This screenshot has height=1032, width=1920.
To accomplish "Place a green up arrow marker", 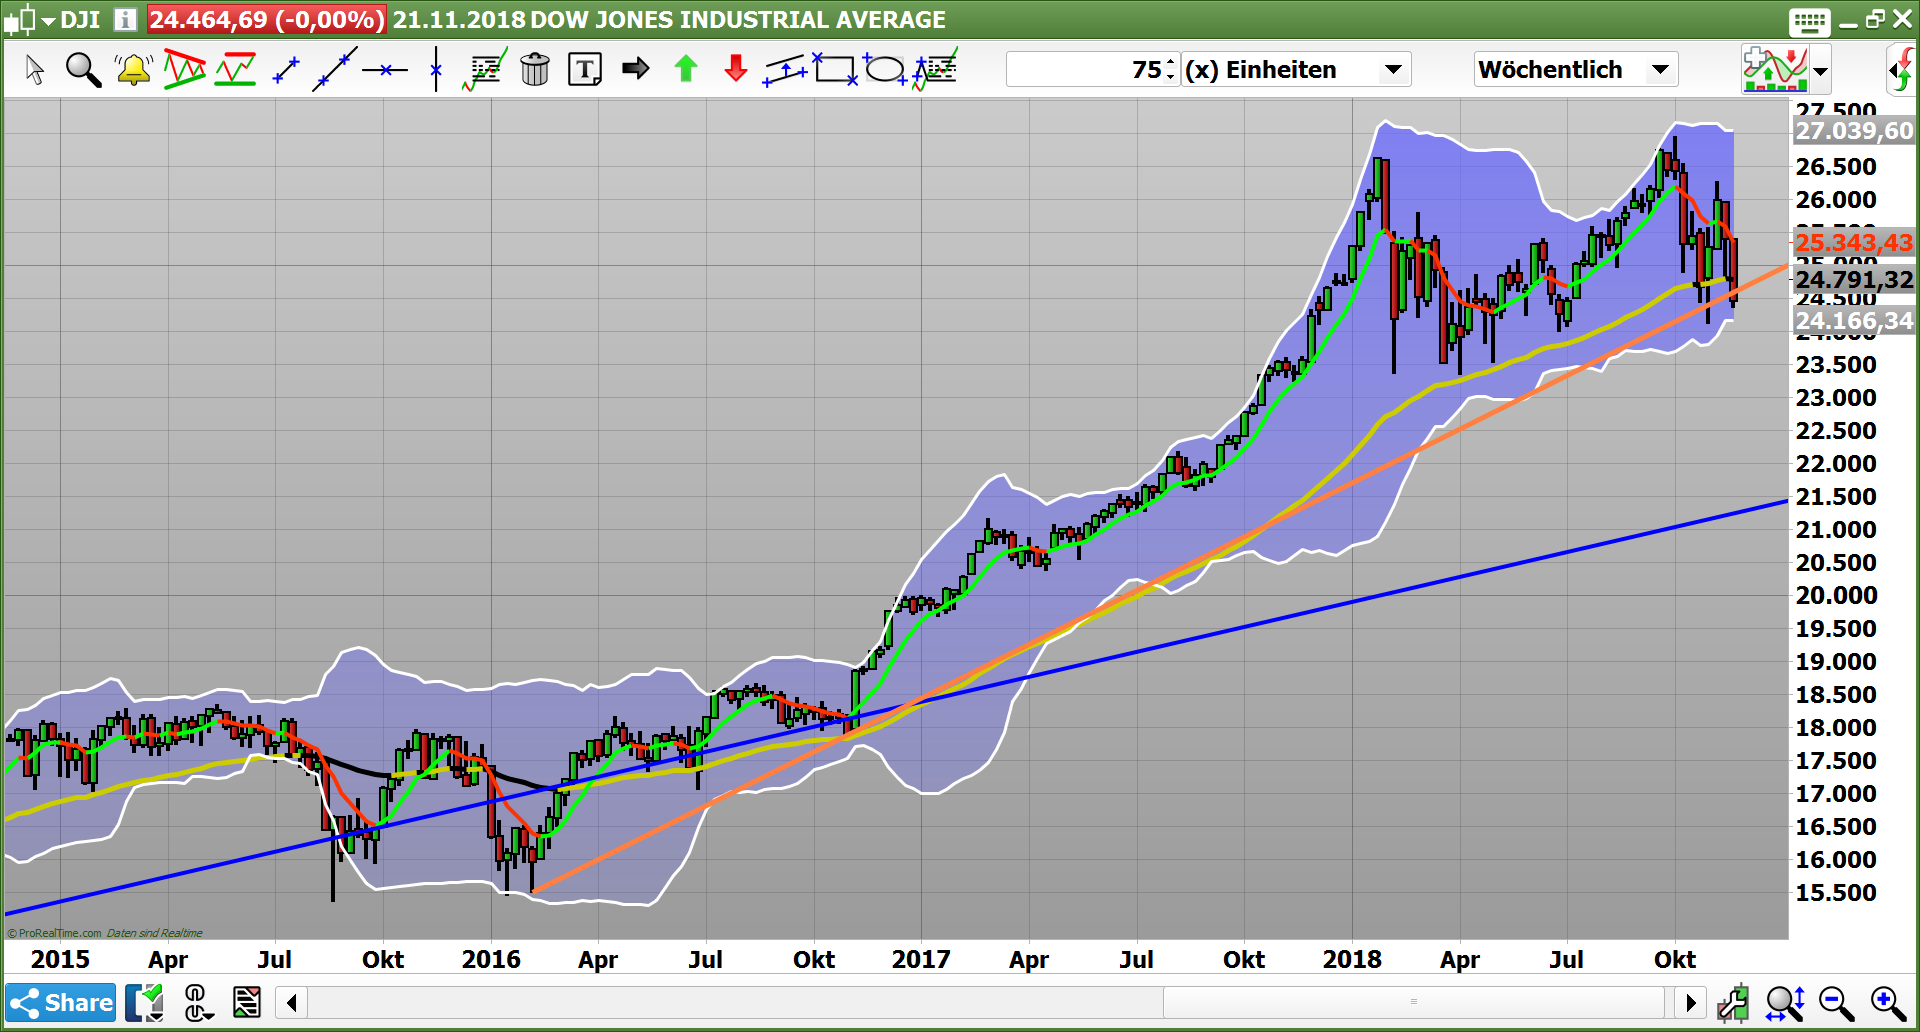I will 686,68.
